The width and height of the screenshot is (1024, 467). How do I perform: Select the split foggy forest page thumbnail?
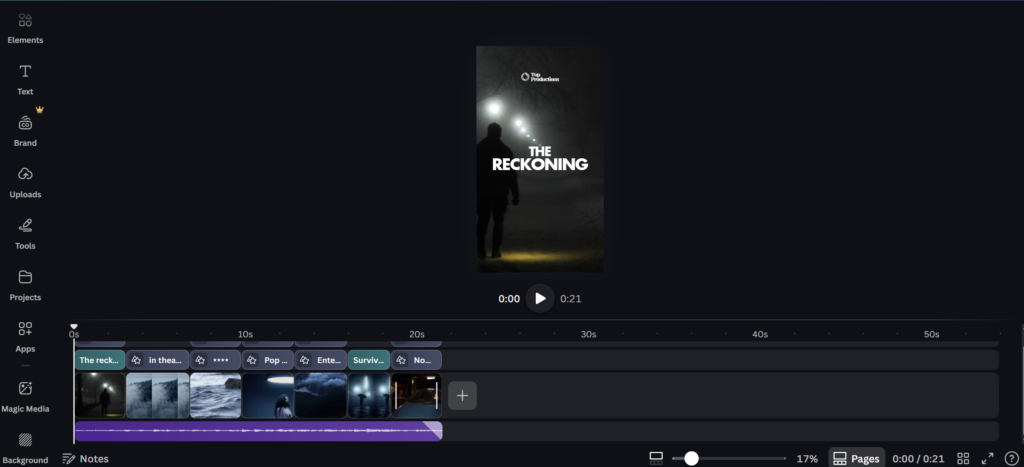157,395
